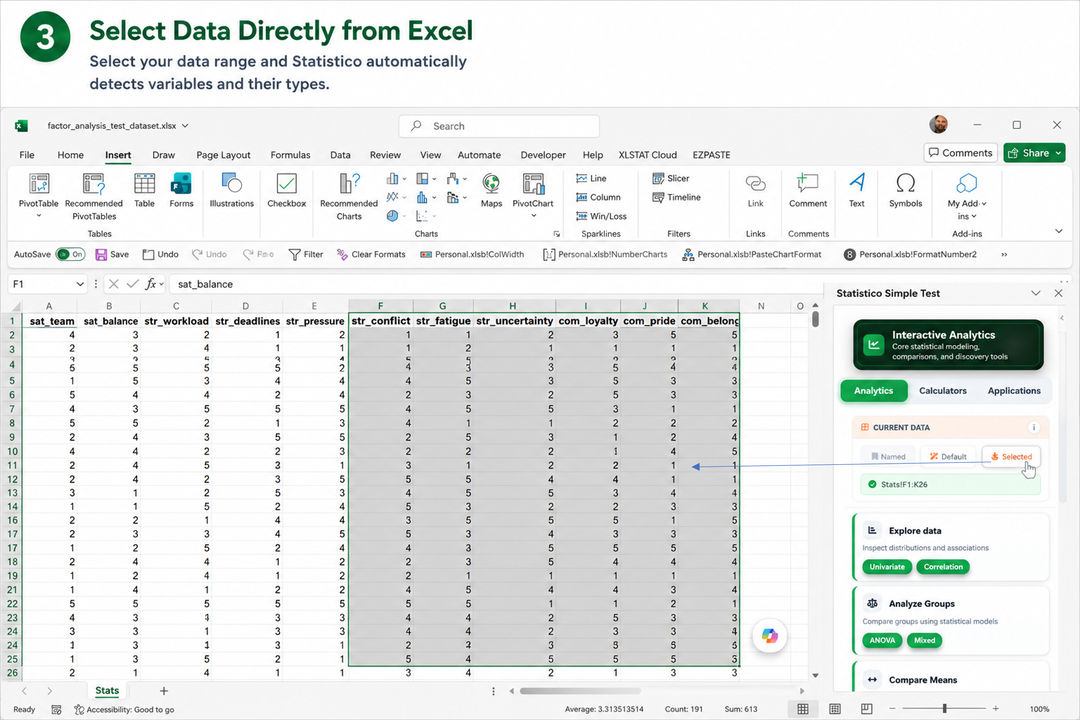Insert a Table
This screenshot has width=1080, height=720.
[x=144, y=190]
